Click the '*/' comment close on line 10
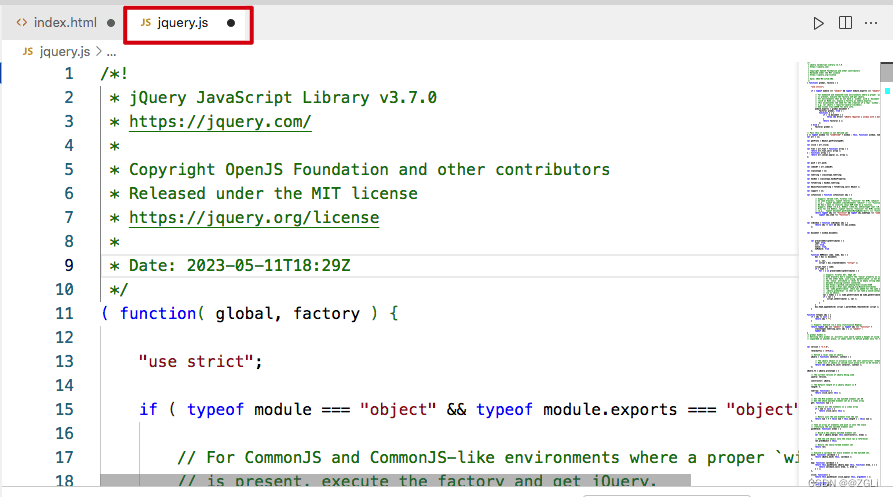This screenshot has width=893, height=497. 119,290
